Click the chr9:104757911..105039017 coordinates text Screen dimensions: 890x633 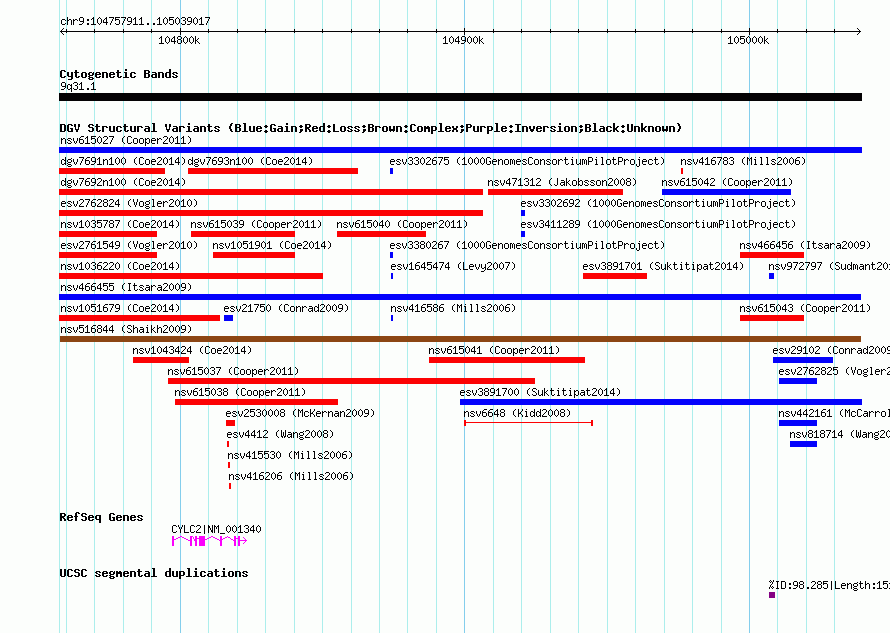[135, 21]
